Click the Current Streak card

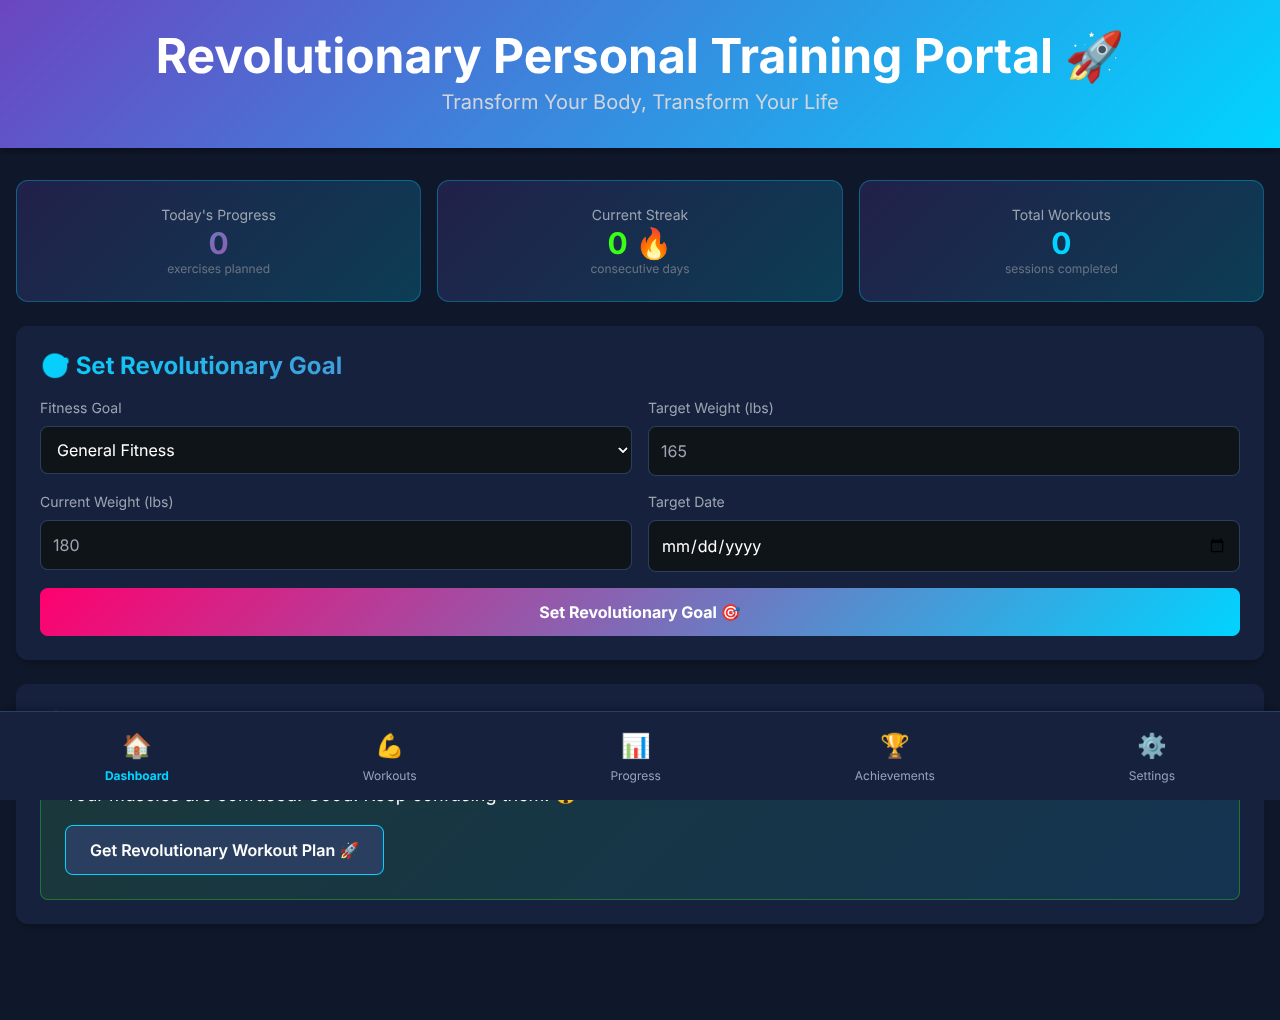639,241
